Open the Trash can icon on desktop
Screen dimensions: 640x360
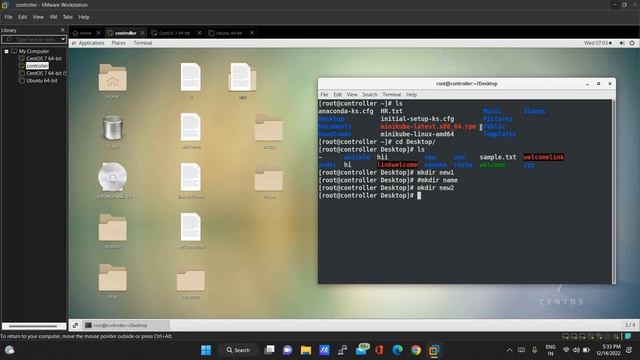[x=113, y=128]
